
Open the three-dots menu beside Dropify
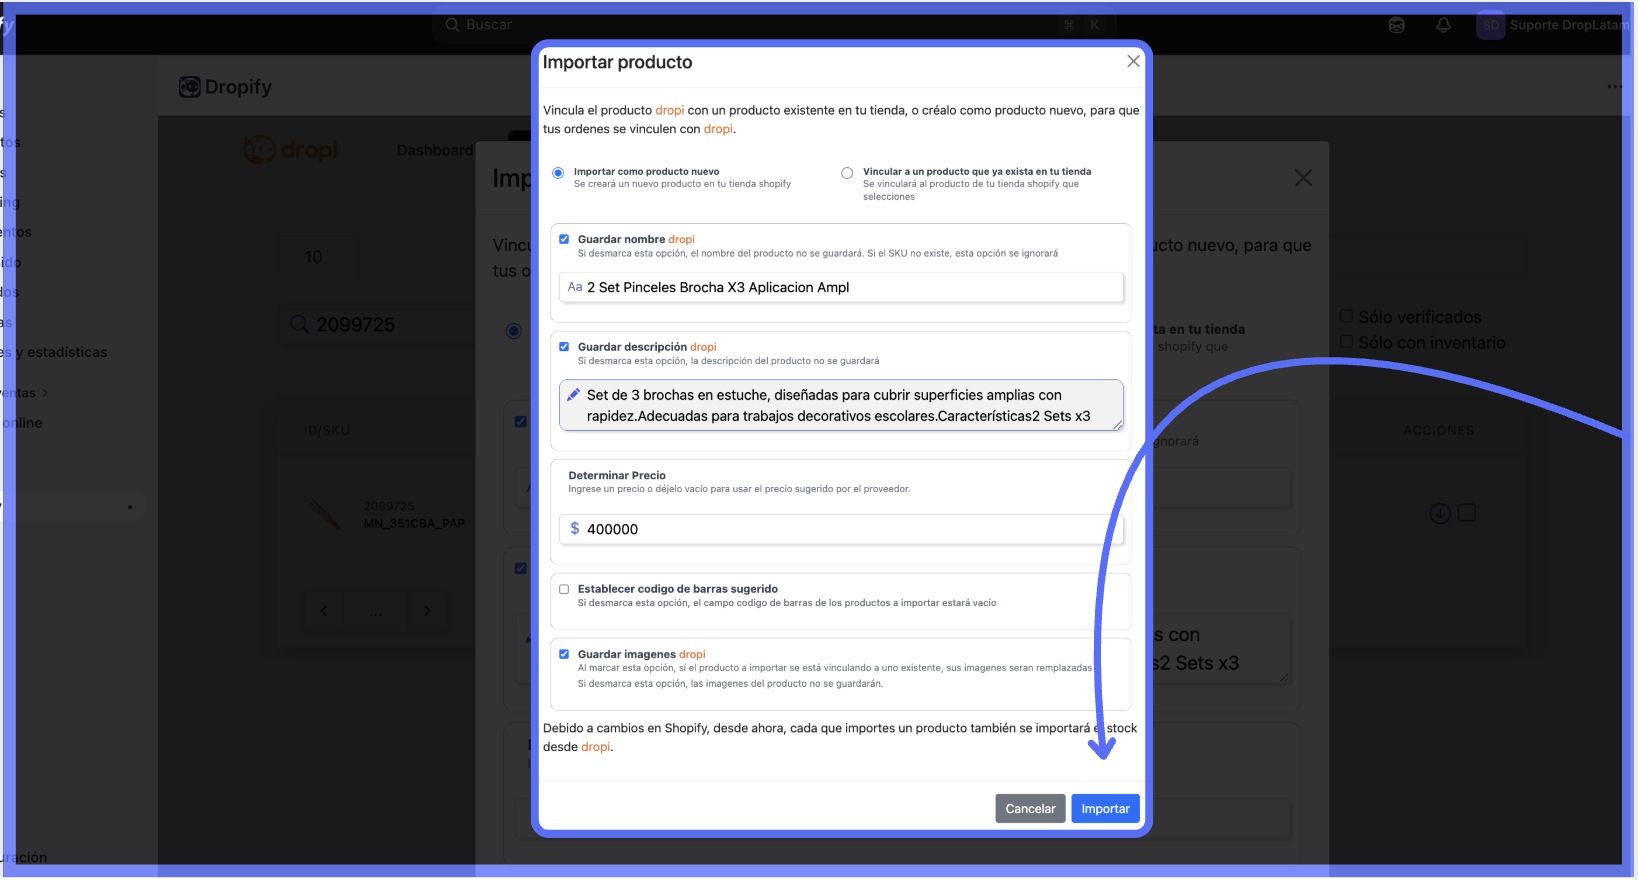[x=1614, y=87]
